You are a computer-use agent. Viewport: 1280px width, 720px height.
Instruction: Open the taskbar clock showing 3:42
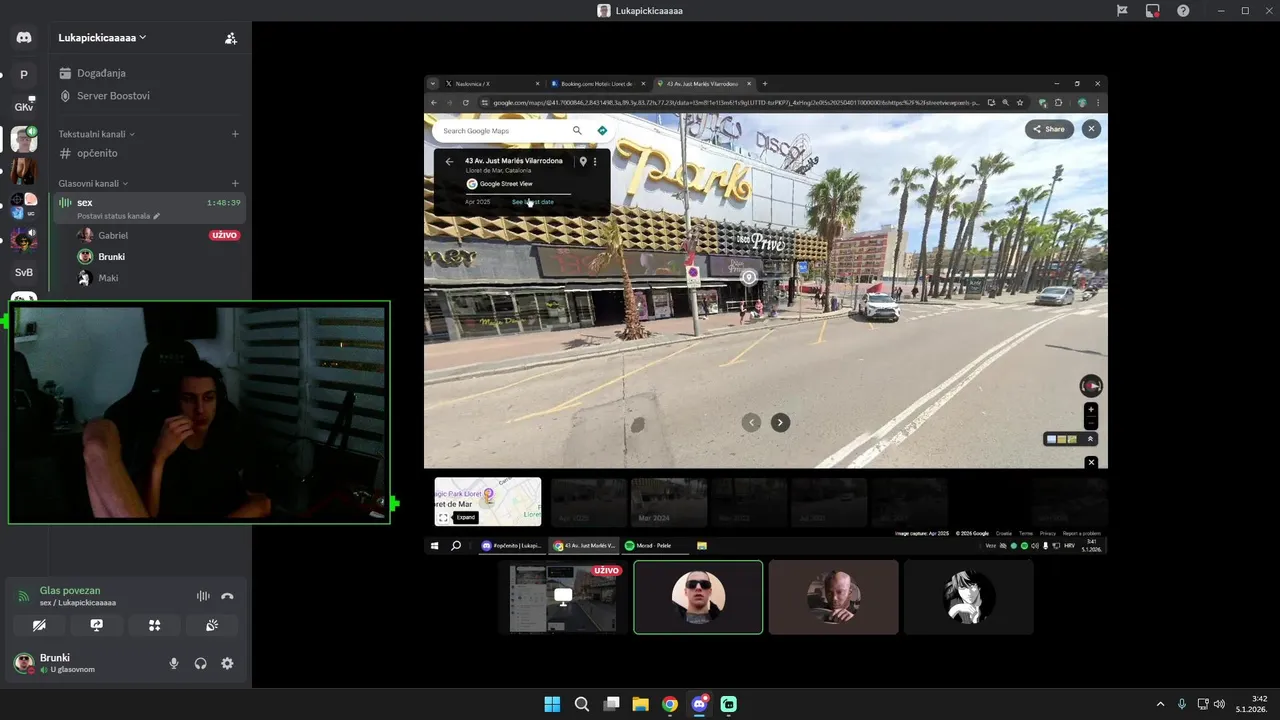click(x=1253, y=704)
